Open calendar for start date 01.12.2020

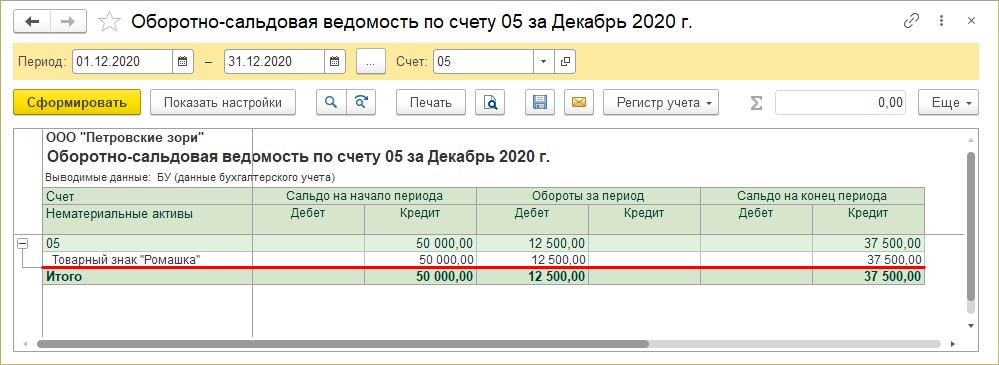182,62
